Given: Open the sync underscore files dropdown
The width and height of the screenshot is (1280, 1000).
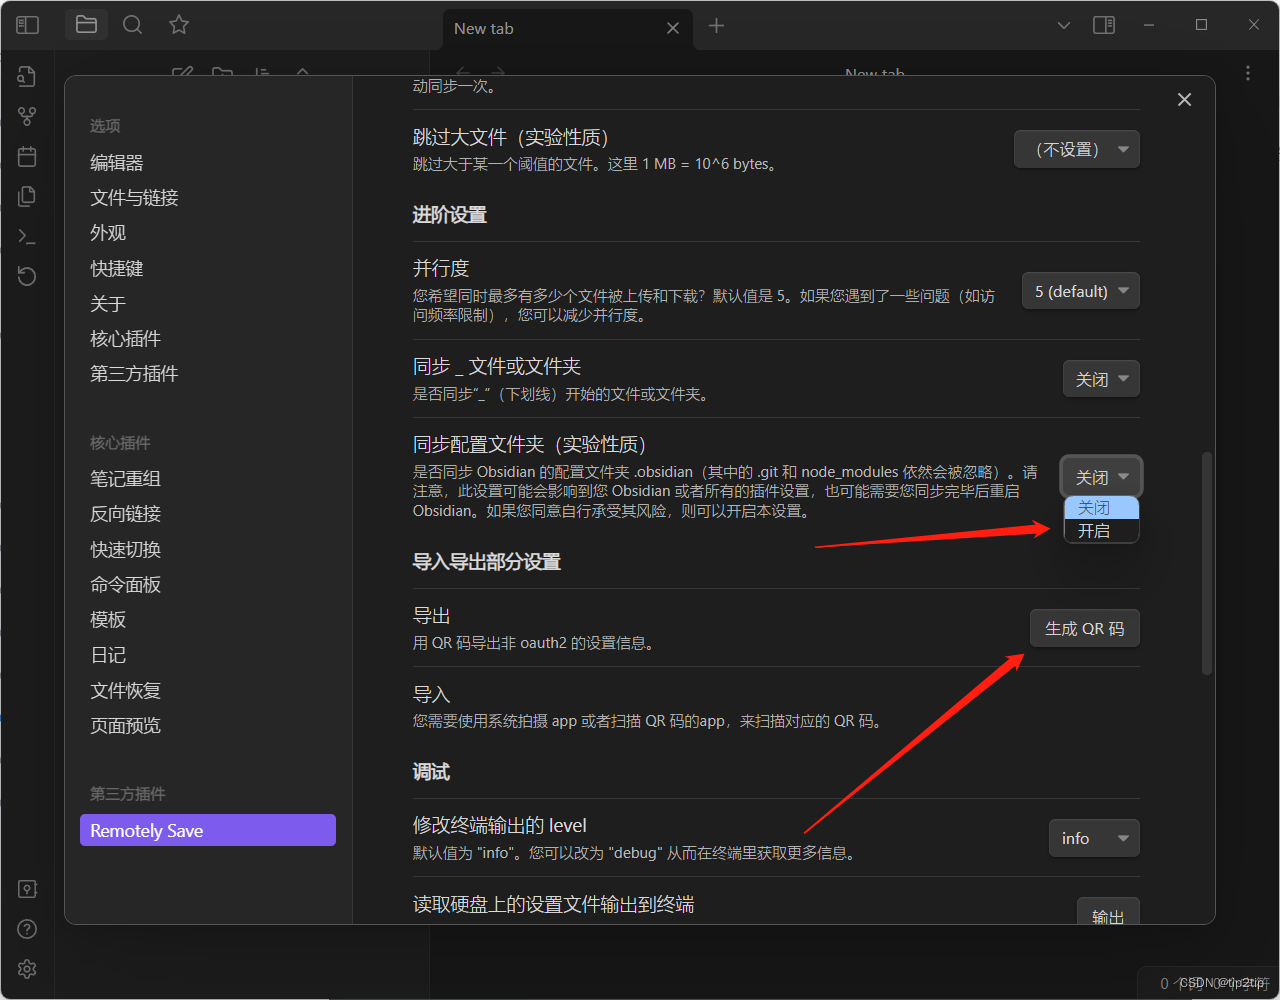Looking at the screenshot, I should point(1101,379).
